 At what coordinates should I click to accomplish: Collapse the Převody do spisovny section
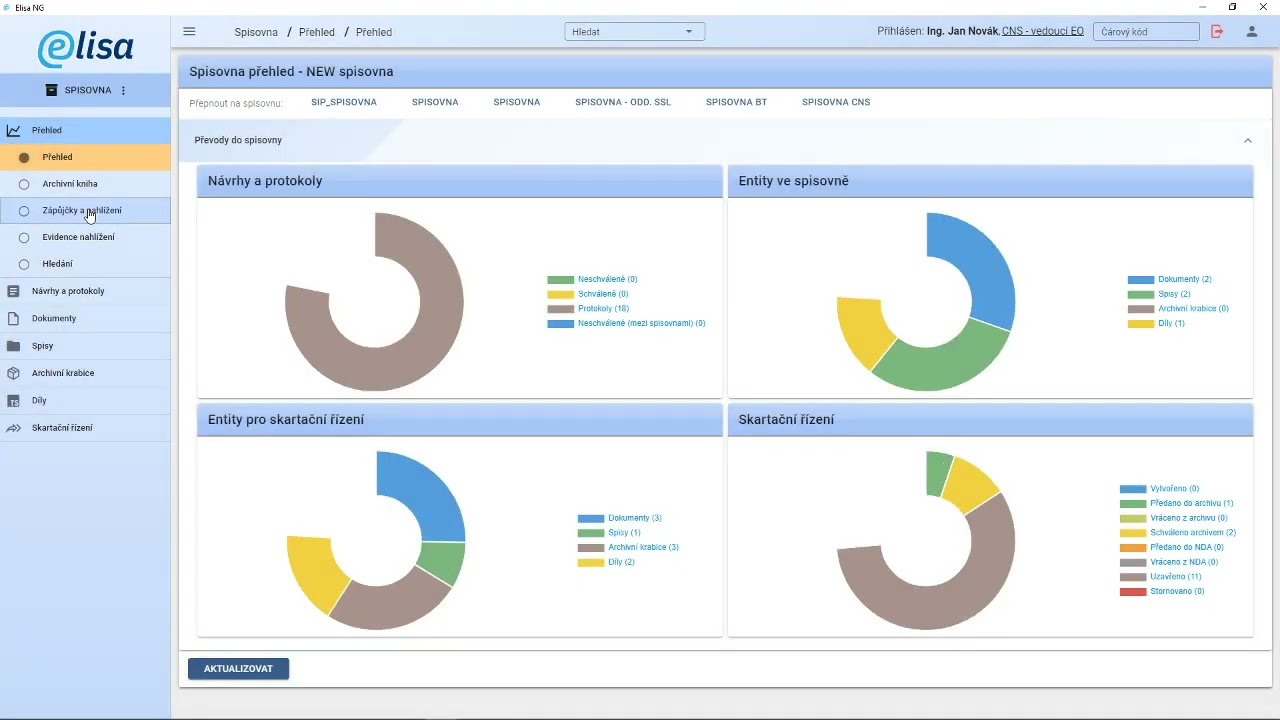tap(1248, 141)
